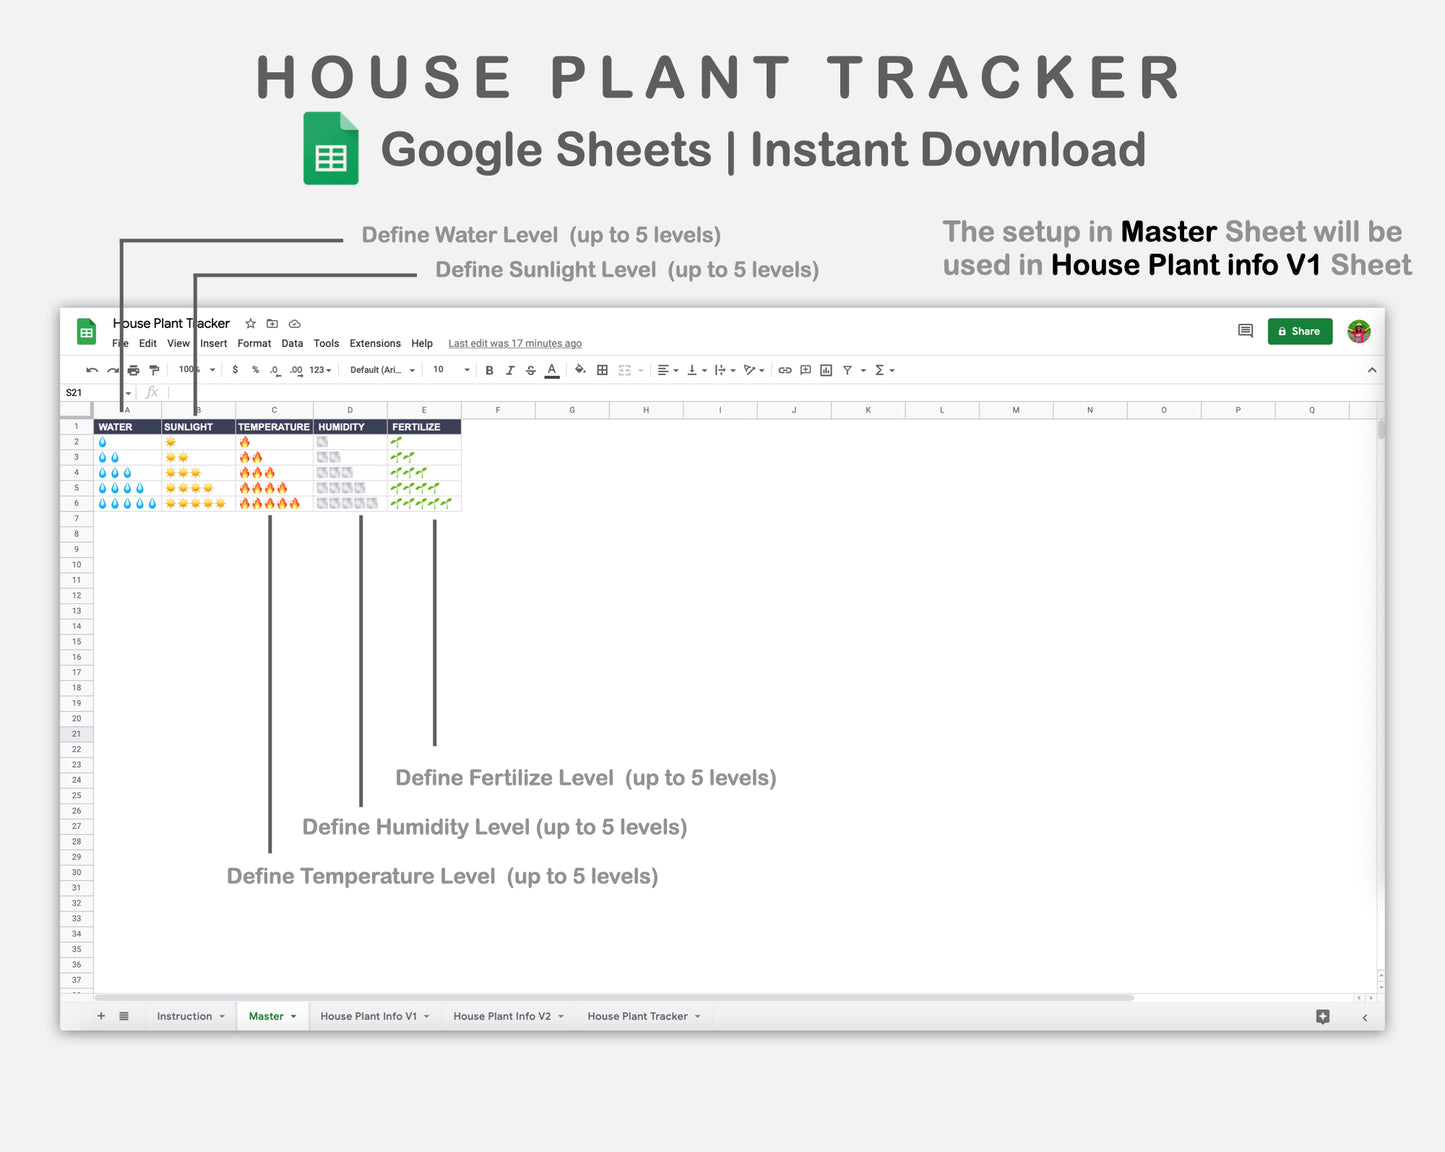
Task: Create a filter with the Filter icon
Action: [847, 369]
